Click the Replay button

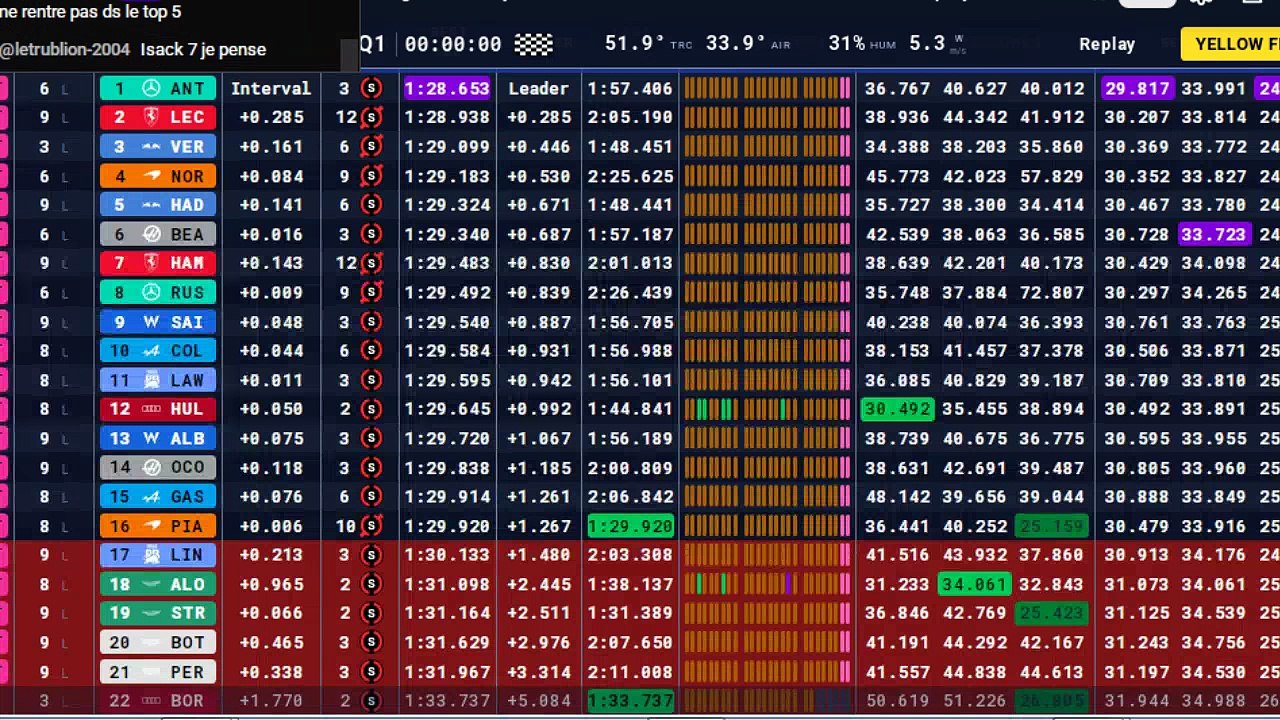click(1107, 44)
